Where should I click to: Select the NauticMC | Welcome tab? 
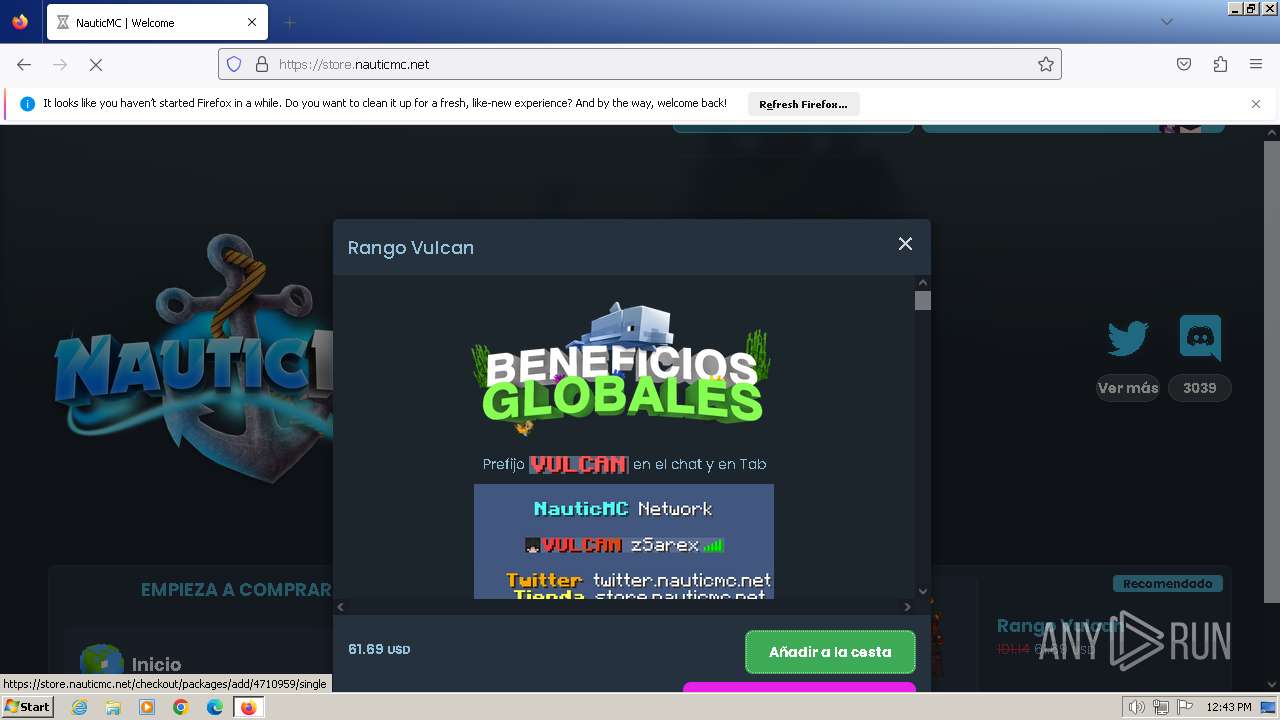click(x=157, y=22)
